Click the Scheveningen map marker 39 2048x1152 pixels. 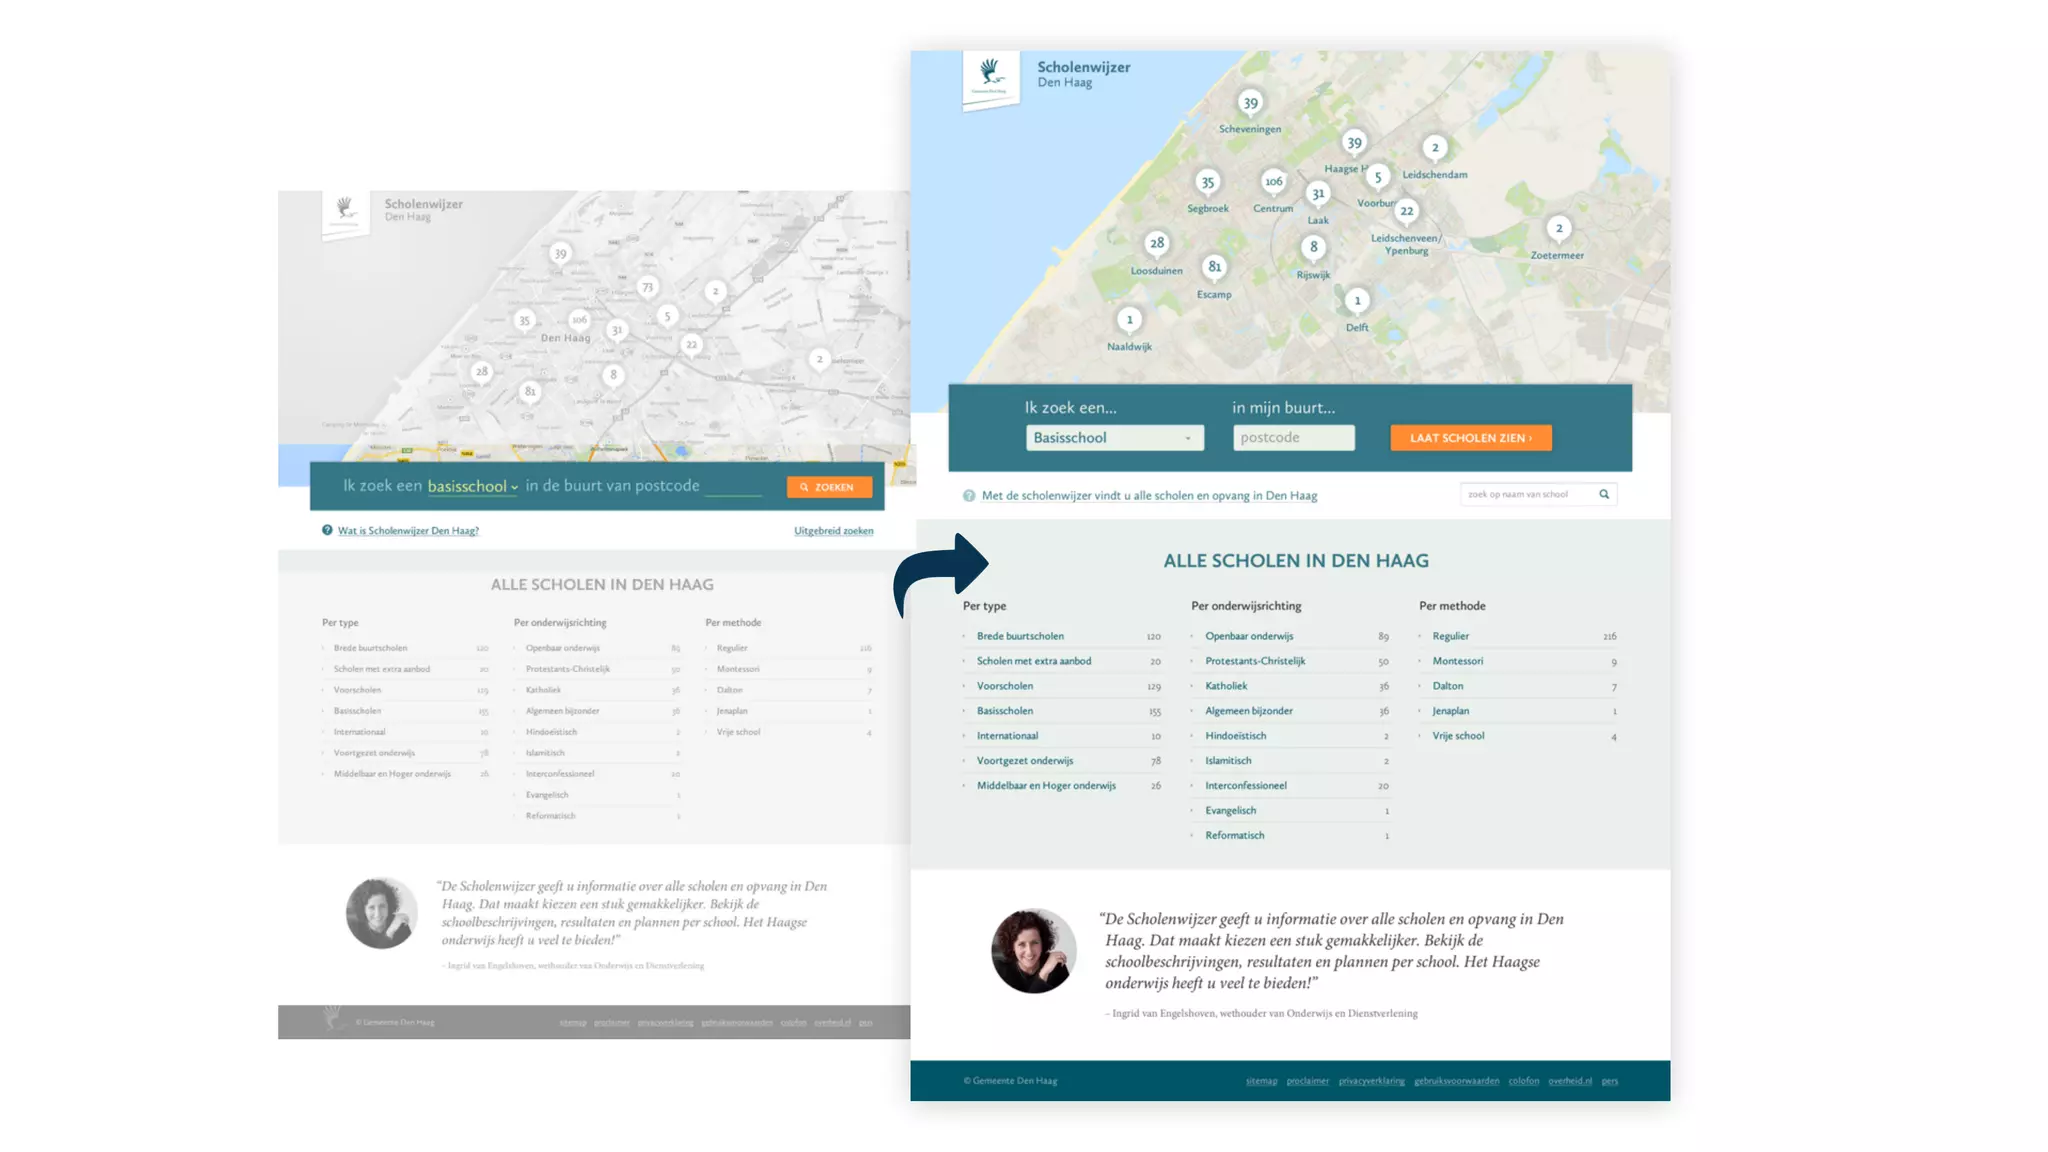click(1250, 103)
